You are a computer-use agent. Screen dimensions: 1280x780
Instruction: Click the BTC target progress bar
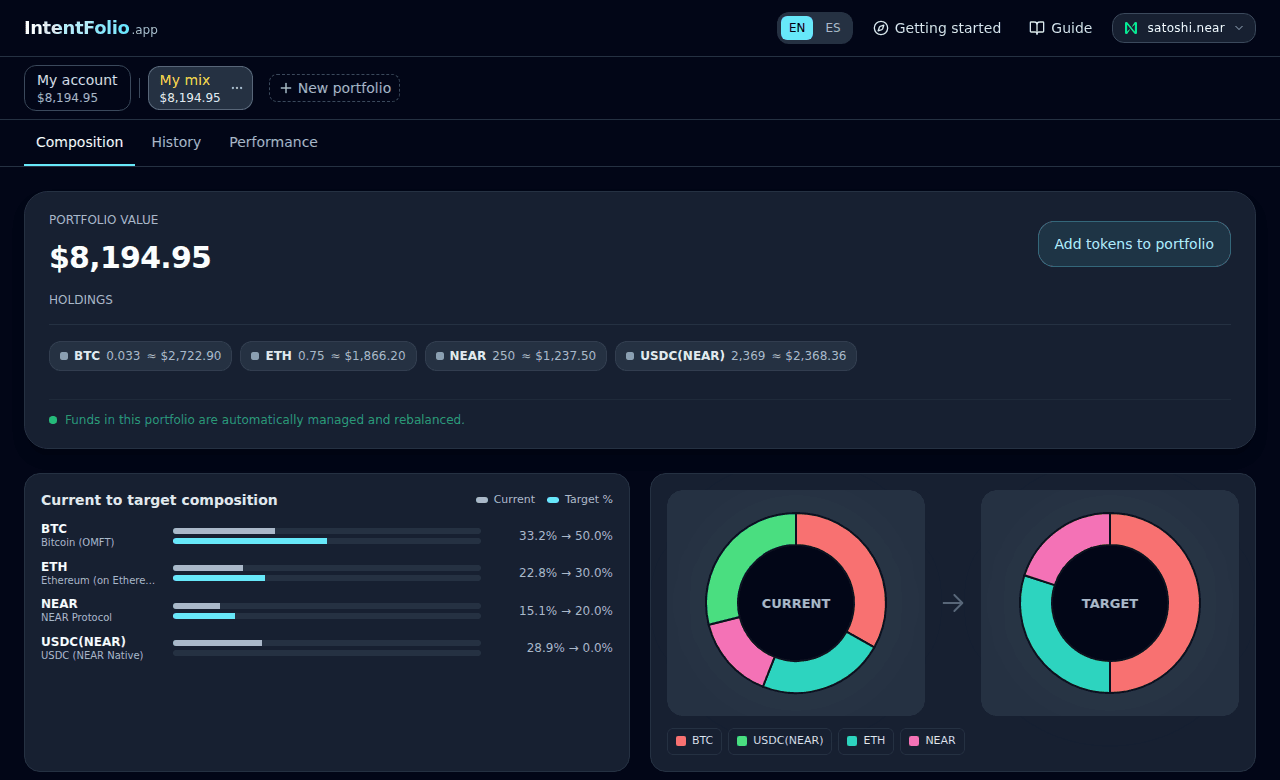click(327, 541)
